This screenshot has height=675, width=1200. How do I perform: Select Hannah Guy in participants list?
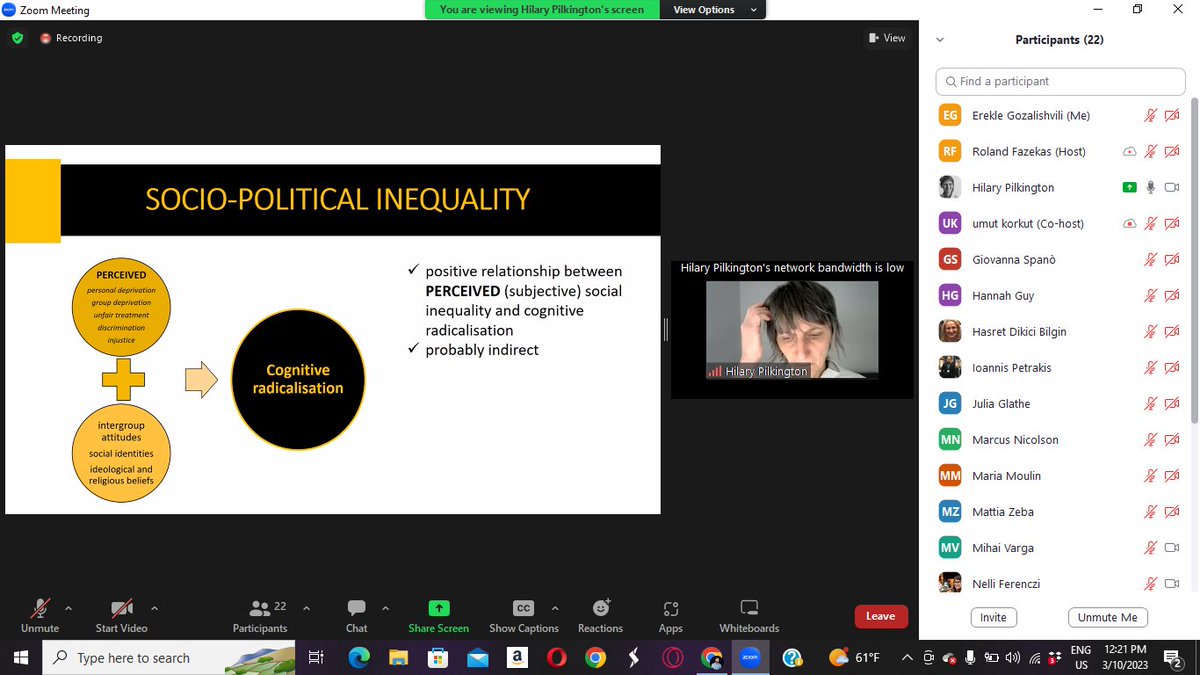(1060, 295)
